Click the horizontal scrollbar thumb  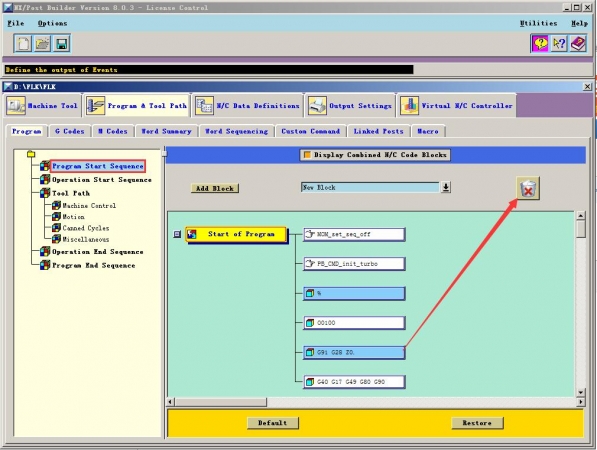point(221,402)
